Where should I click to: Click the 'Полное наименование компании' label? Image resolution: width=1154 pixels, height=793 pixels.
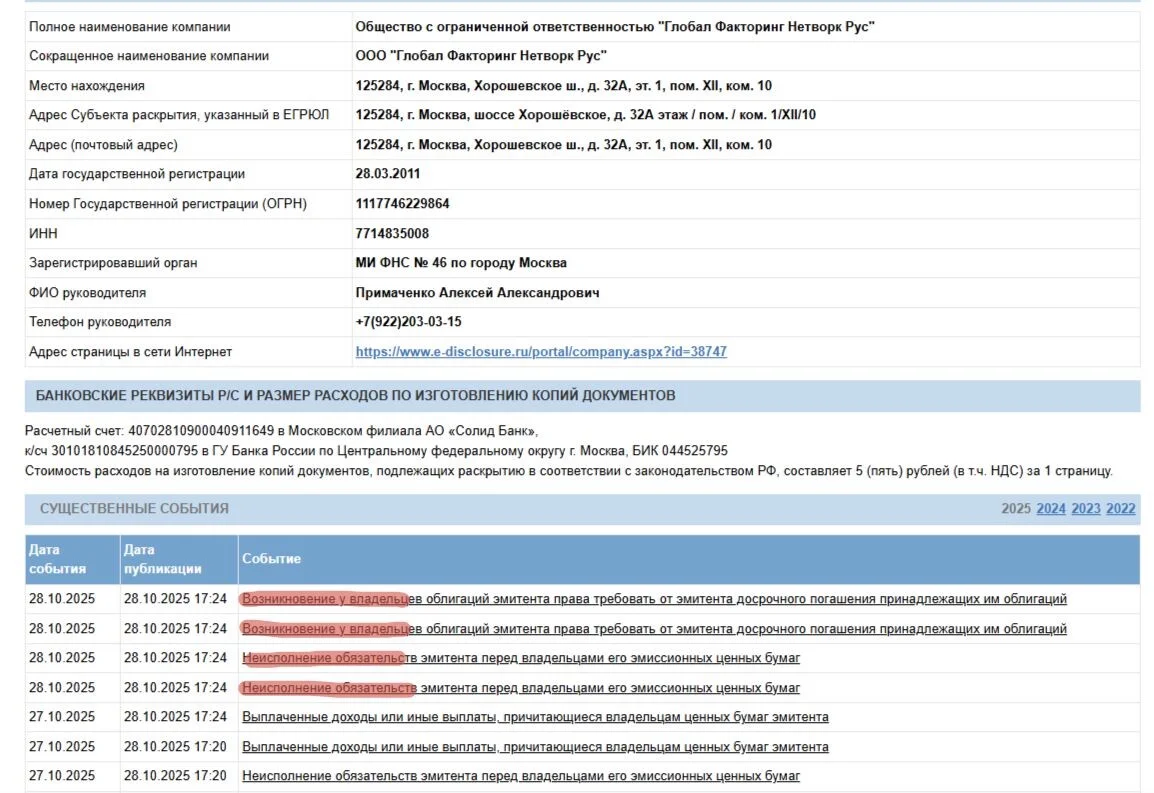point(130,27)
